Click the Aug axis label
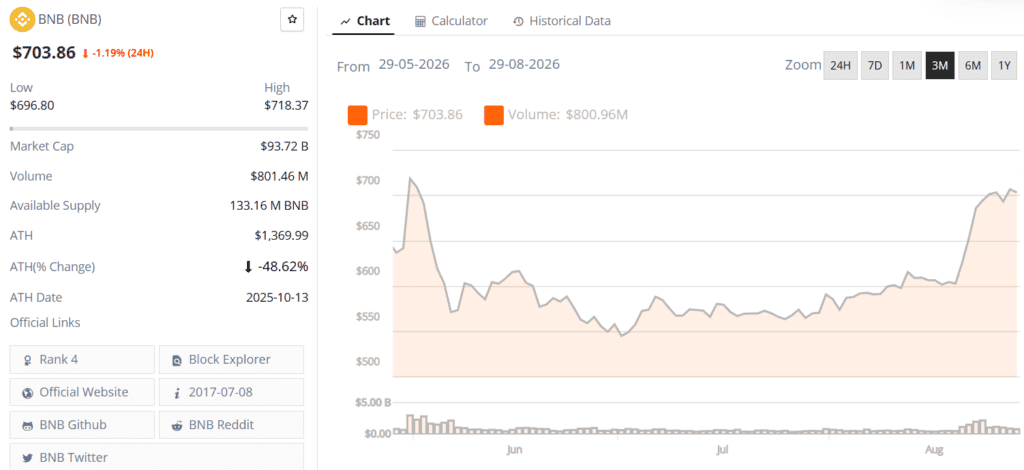 935,450
